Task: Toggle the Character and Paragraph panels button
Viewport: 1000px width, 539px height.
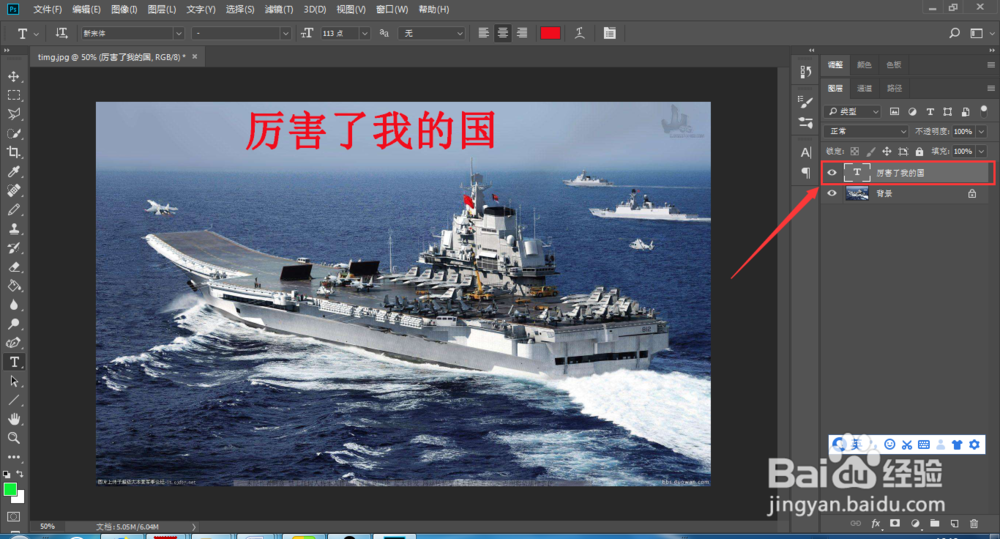Action: click(610, 33)
